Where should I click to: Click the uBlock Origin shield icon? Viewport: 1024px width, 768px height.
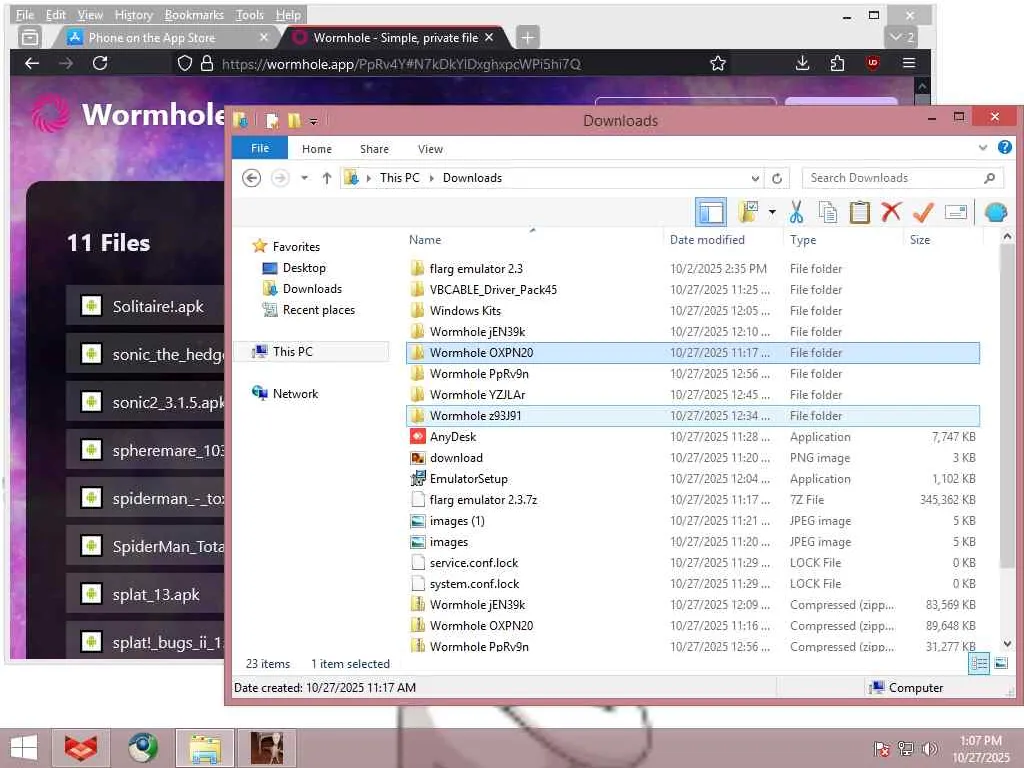coord(872,63)
